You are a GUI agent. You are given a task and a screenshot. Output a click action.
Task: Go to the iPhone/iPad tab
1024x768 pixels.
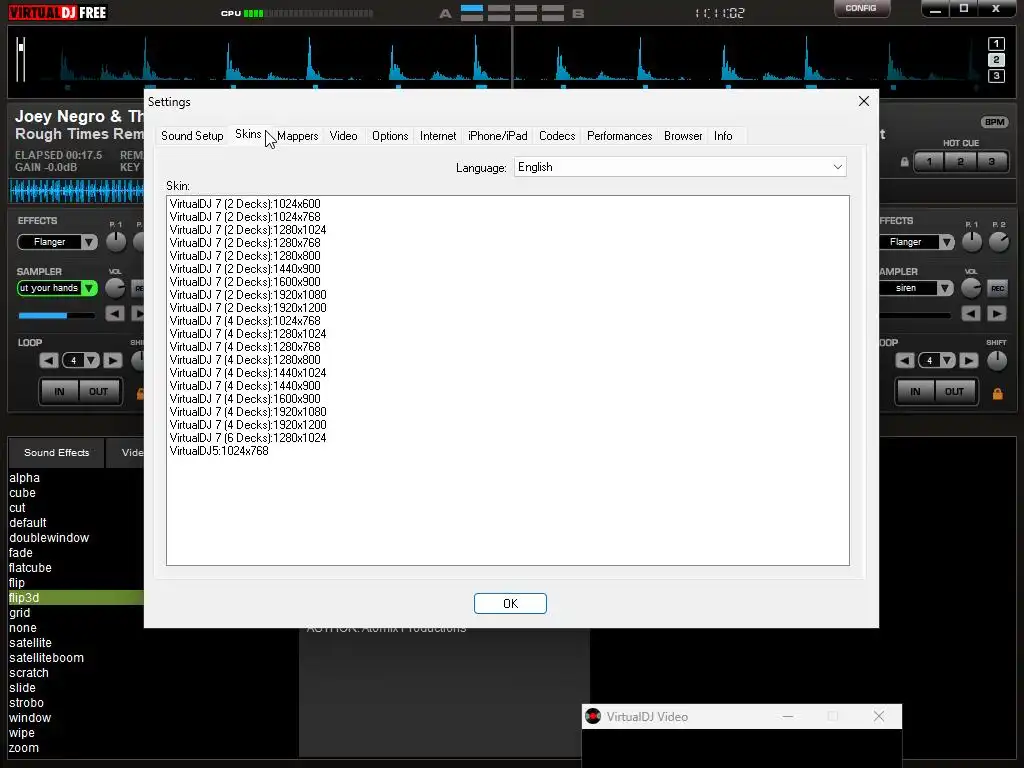click(498, 136)
